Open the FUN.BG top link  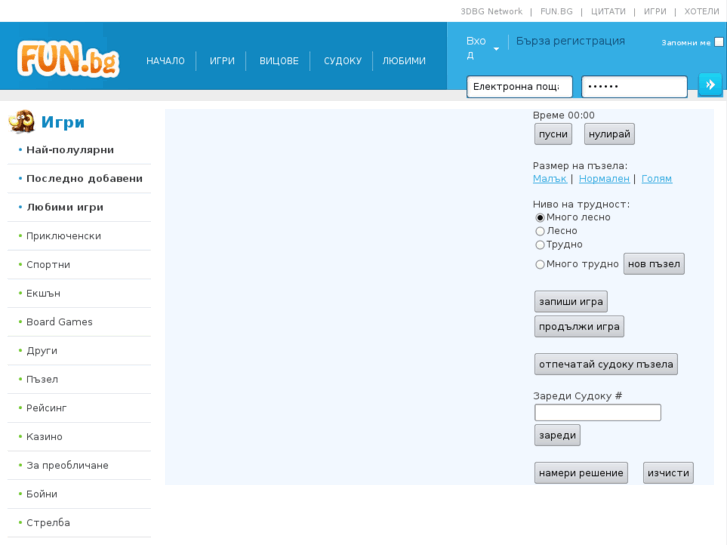pyautogui.click(x=556, y=12)
